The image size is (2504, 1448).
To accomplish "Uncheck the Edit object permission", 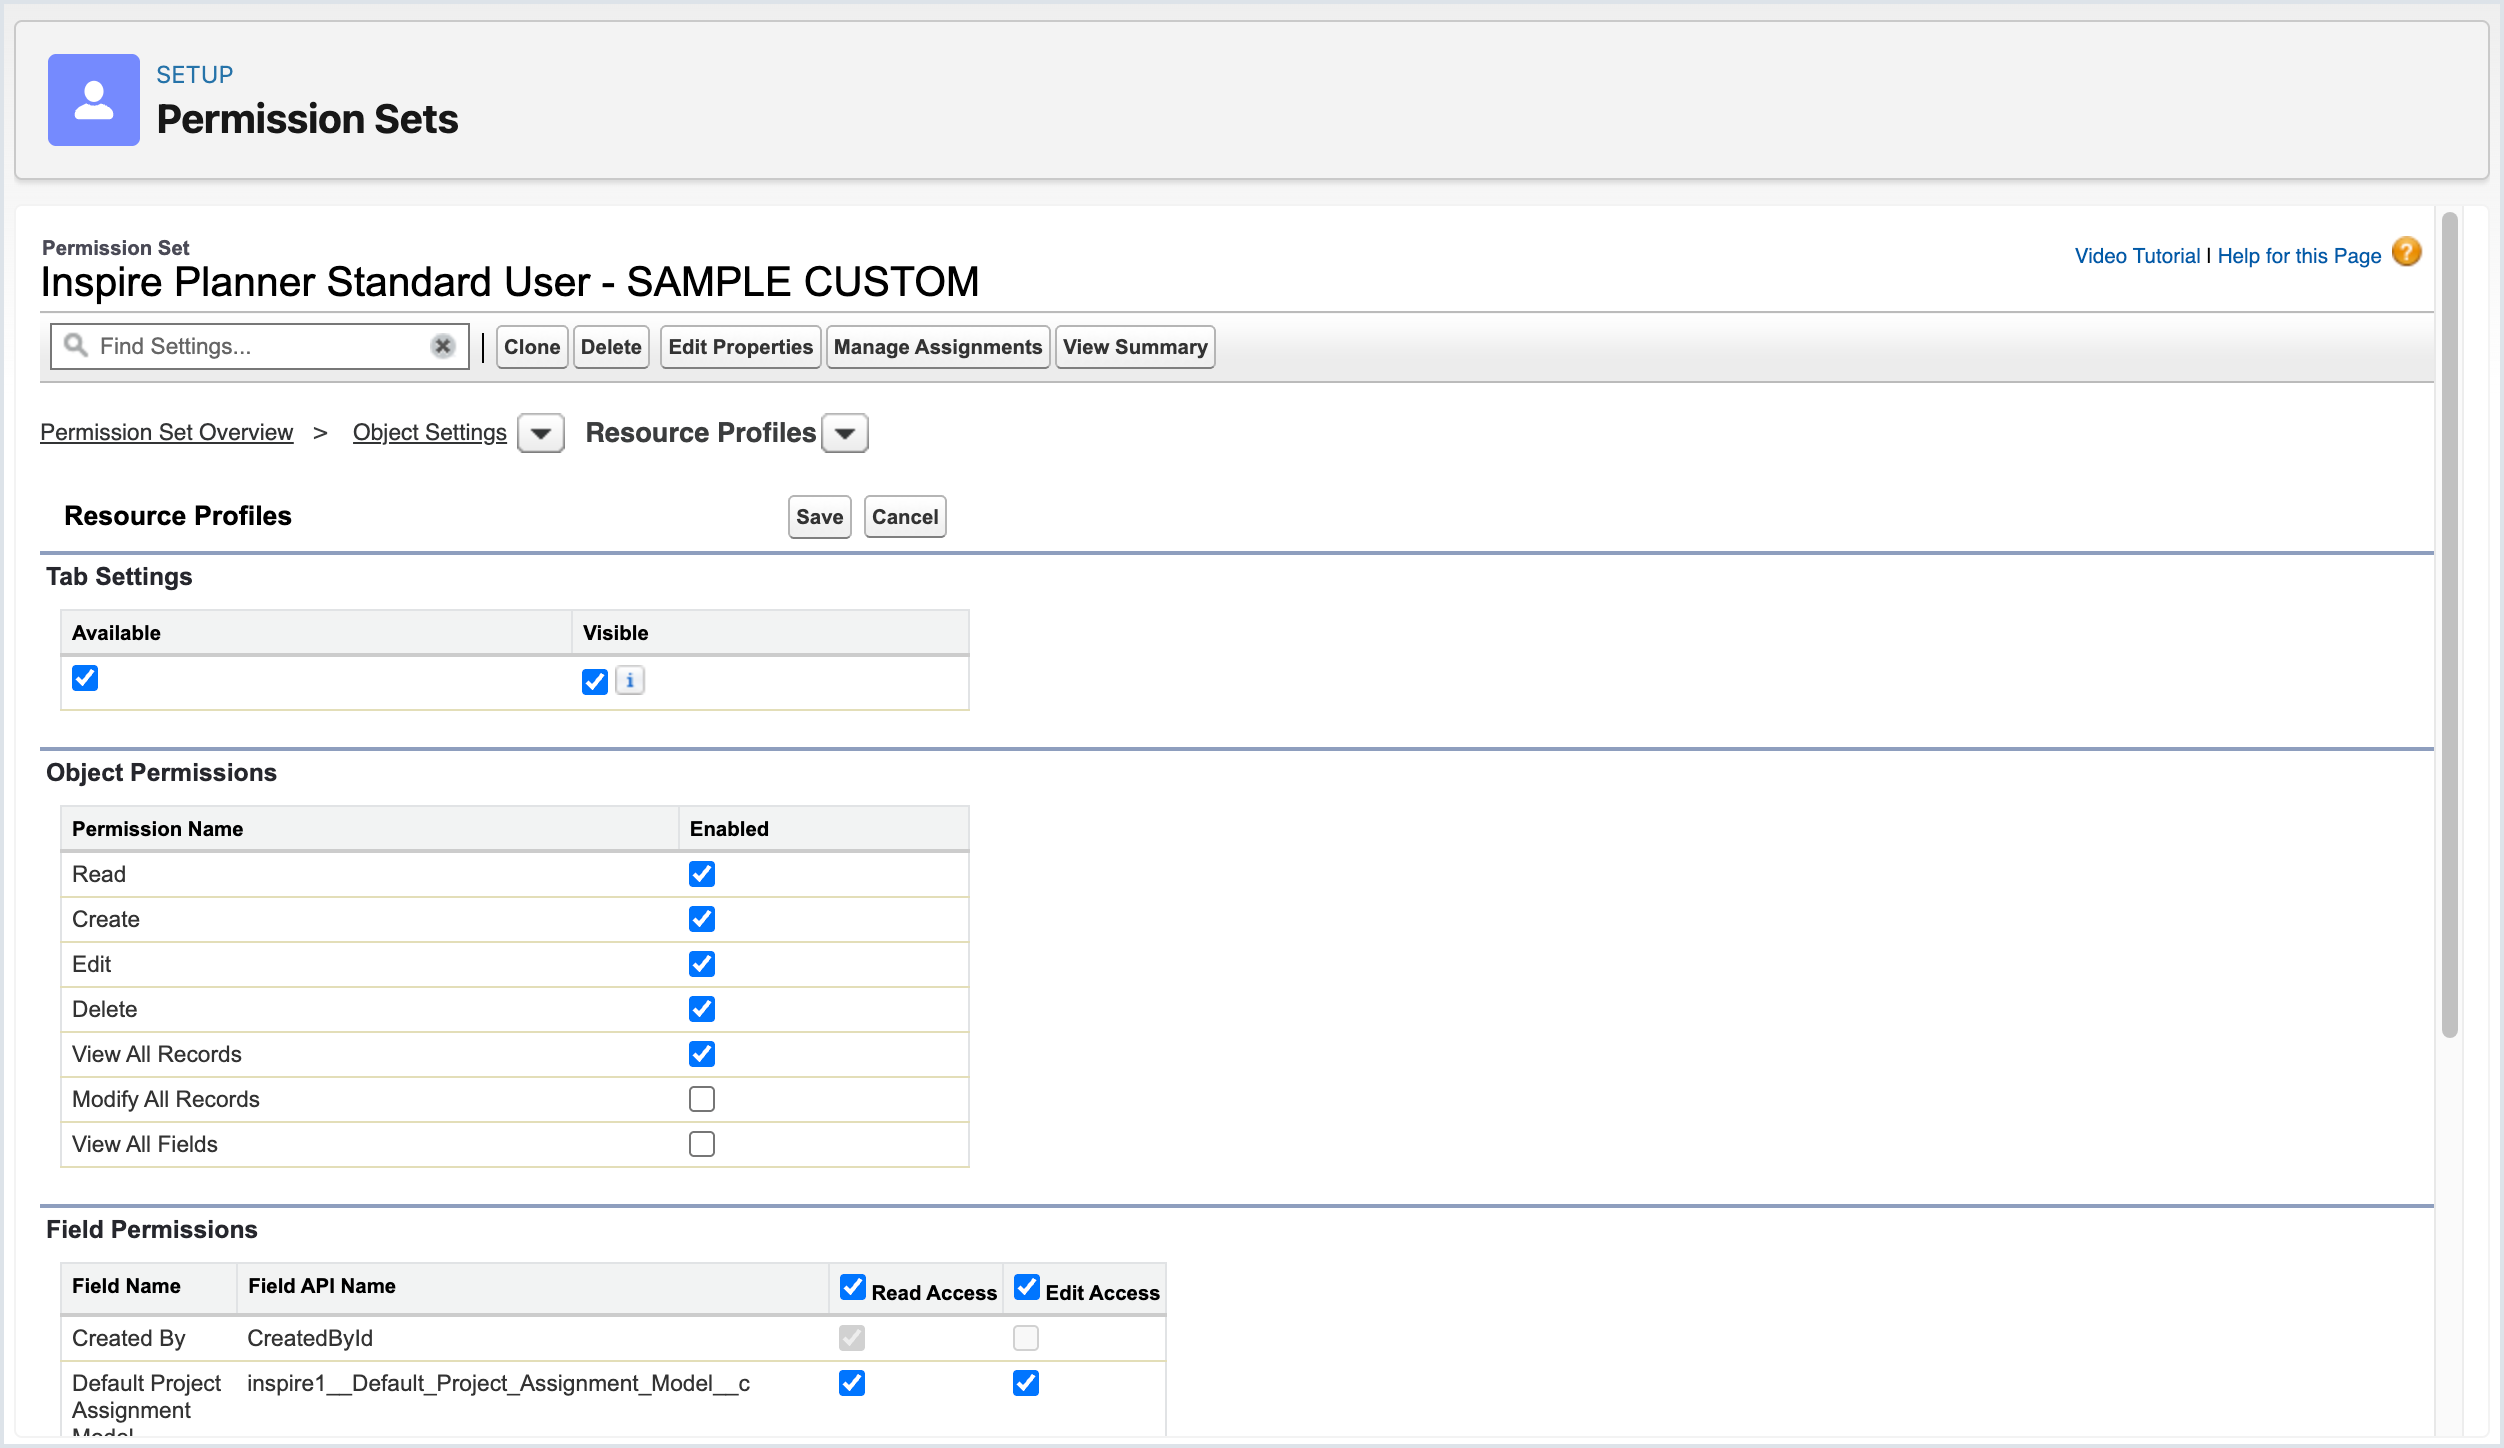I will click(702, 964).
